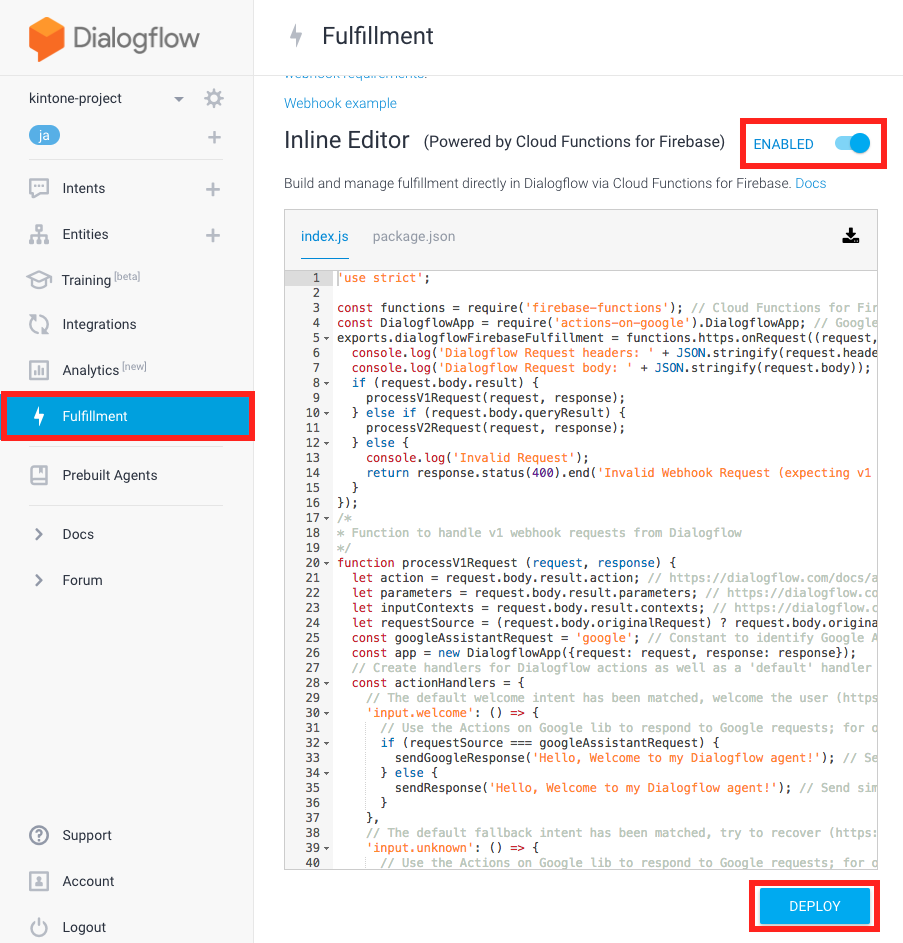903x943 pixels.
Task: Collapse code fold arrow on line 20
Action: tap(327, 564)
